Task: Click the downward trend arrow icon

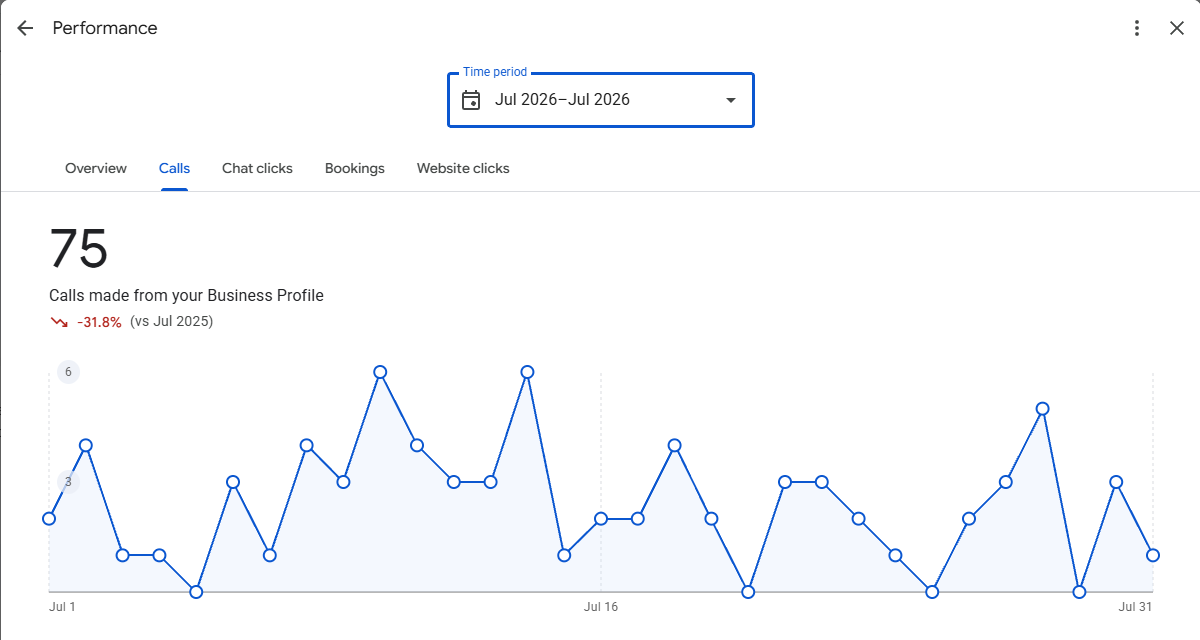Action: click(x=59, y=322)
